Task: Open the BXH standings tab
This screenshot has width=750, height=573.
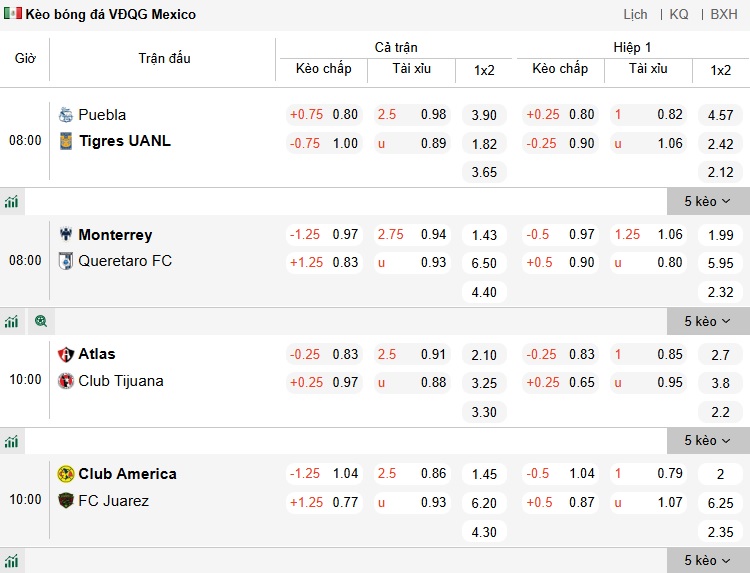Action: [724, 15]
